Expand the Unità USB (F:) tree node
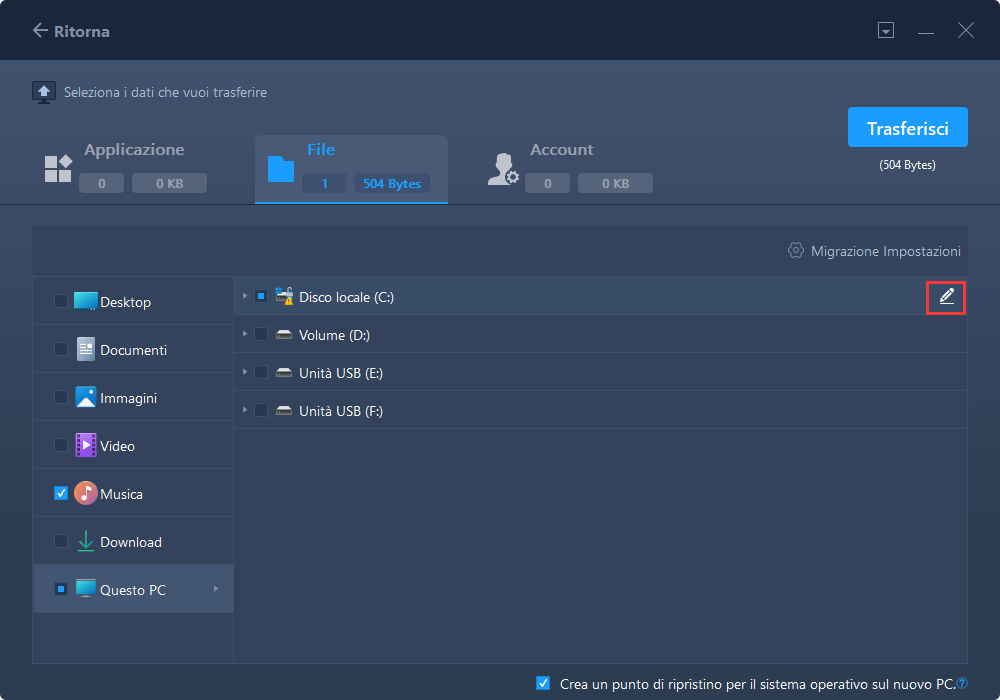The height and width of the screenshot is (700, 1000). (x=245, y=410)
